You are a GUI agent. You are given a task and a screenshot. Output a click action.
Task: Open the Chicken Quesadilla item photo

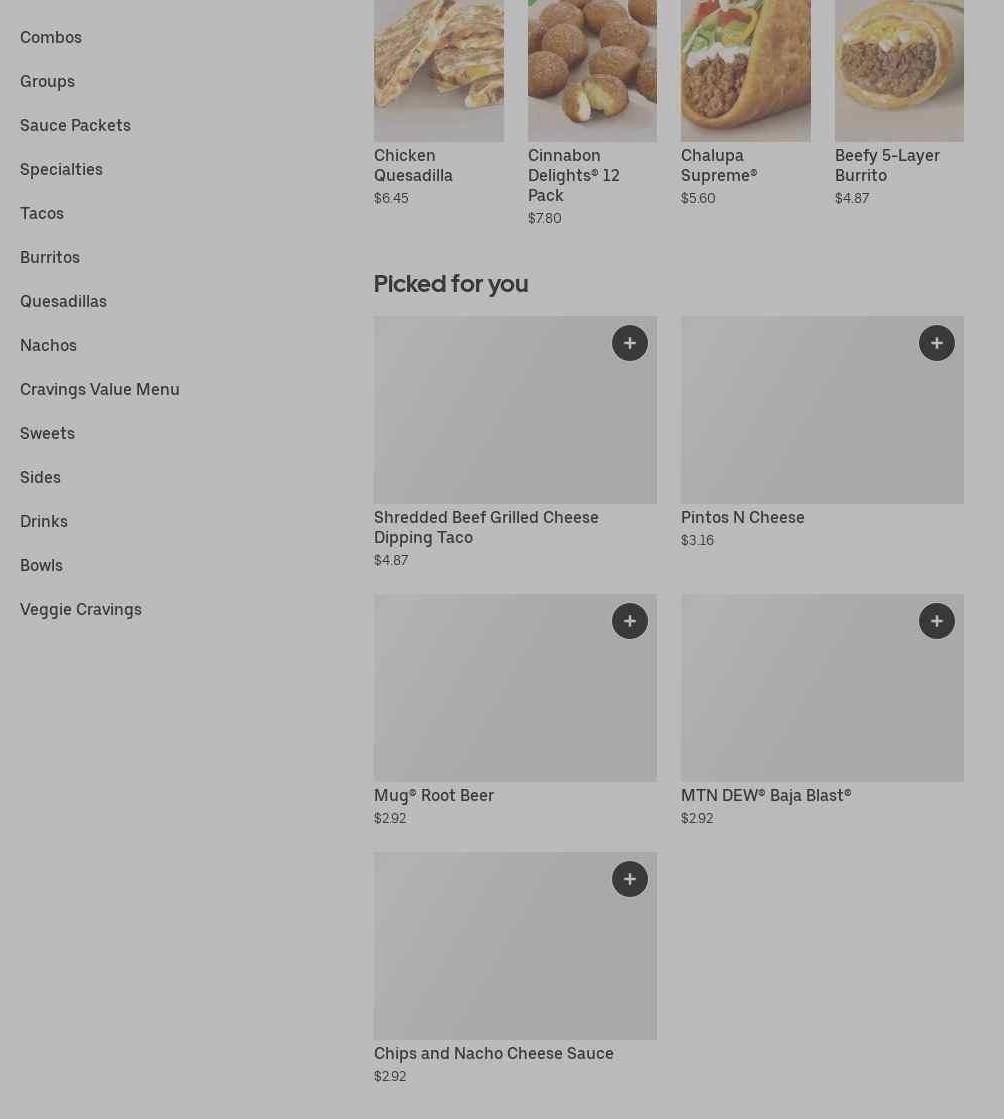tap(438, 70)
